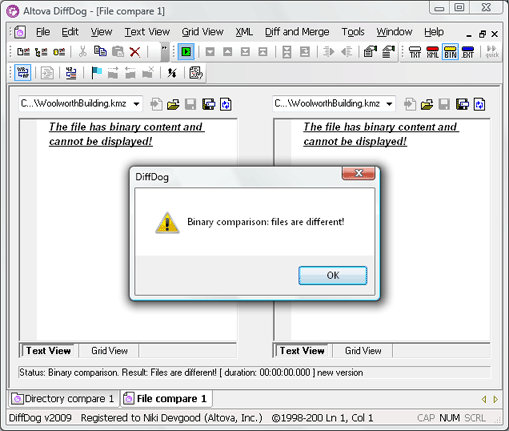Expand the toolbar overflow chevron
Screen dimensions: 509x431
coord(164,52)
